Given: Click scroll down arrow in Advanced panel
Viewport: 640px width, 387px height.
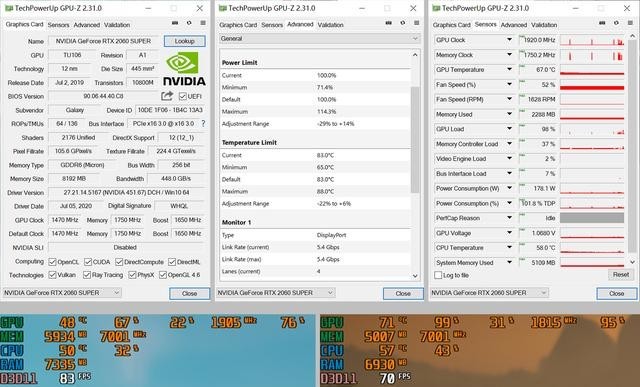Looking at the screenshot, I should pyautogui.click(x=415, y=276).
